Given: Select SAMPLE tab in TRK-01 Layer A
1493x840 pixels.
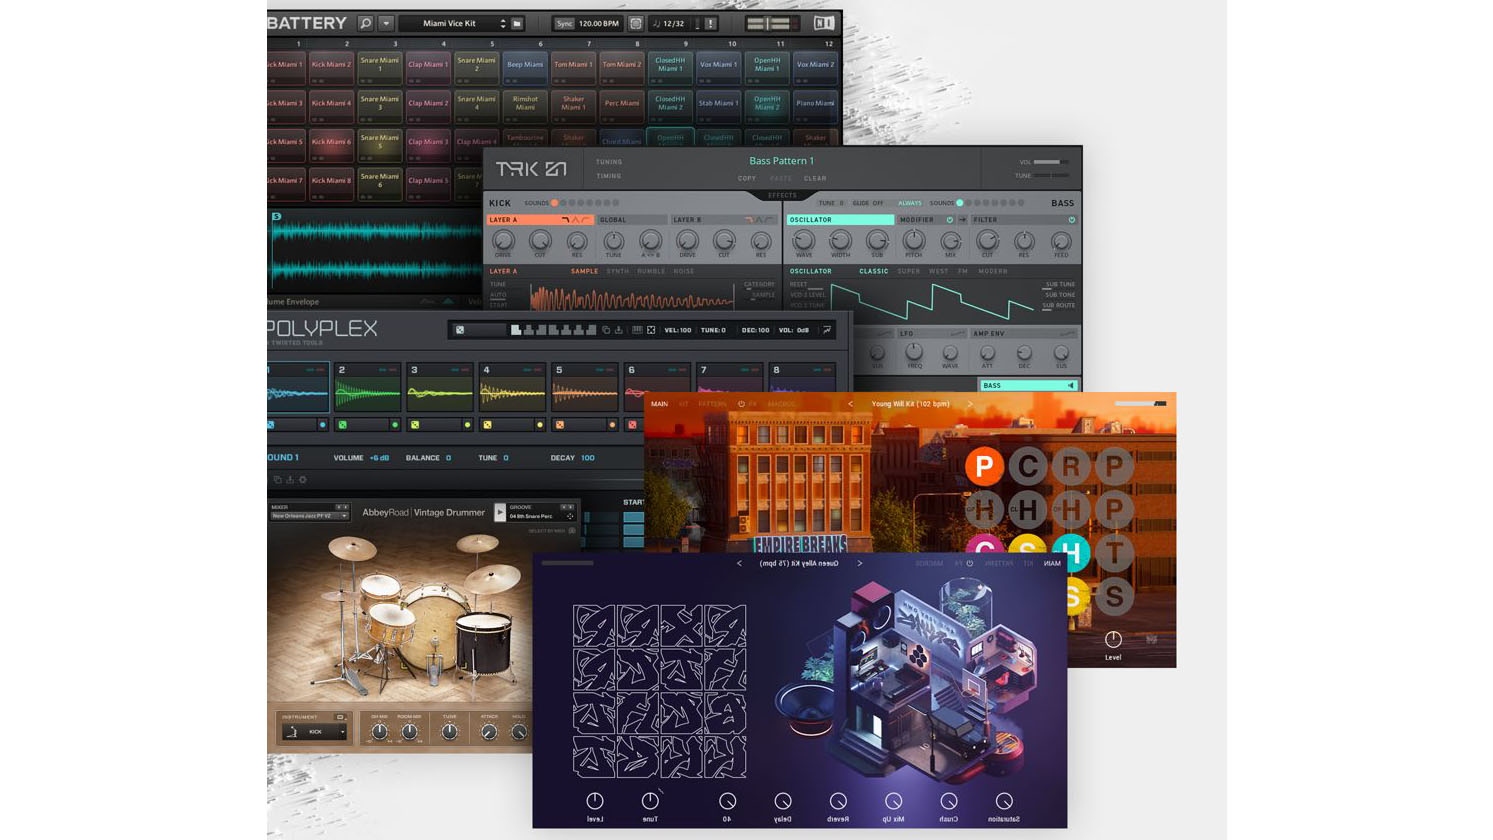Looking at the screenshot, I should (585, 271).
